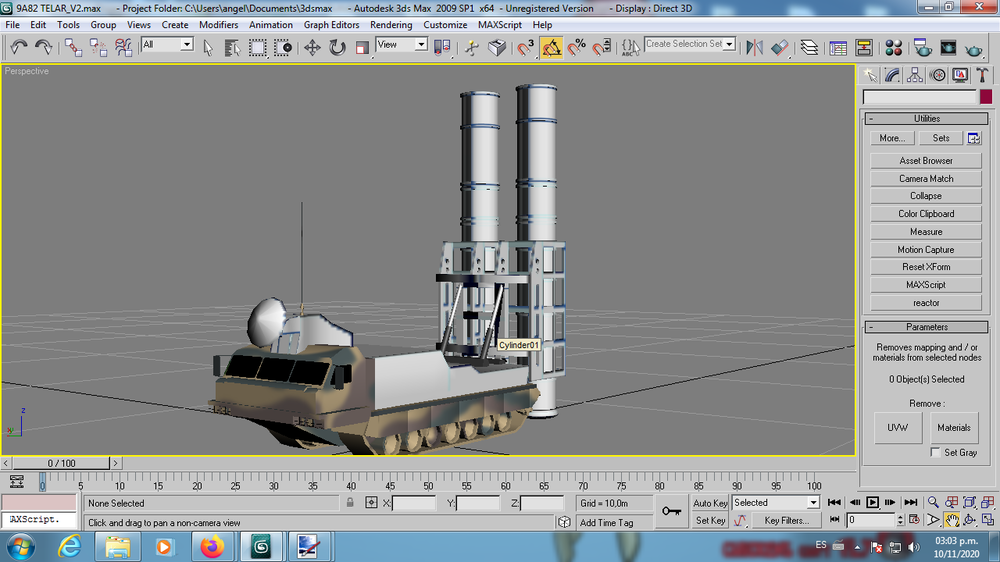Screen dimensions: 1000x562
Task: Open the Rendering menu
Action: coord(391,25)
